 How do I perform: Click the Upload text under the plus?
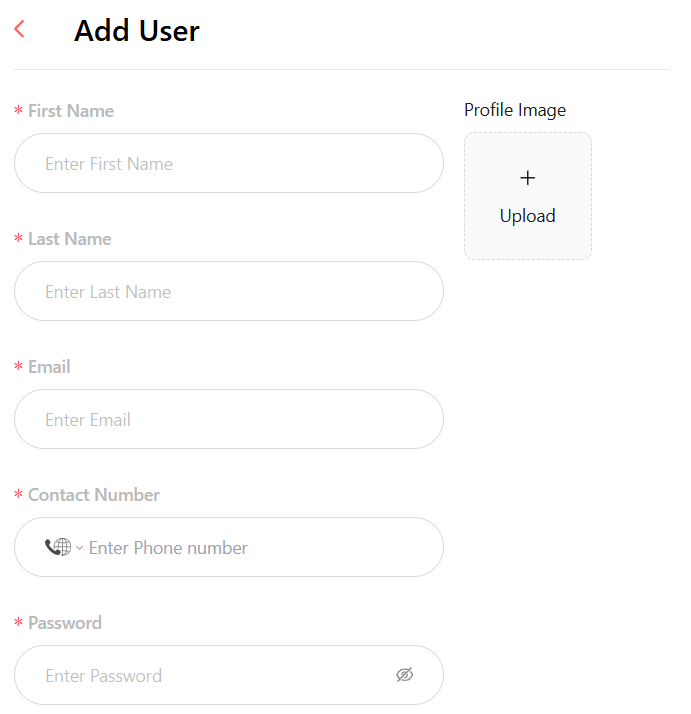pyautogui.click(x=527, y=216)
